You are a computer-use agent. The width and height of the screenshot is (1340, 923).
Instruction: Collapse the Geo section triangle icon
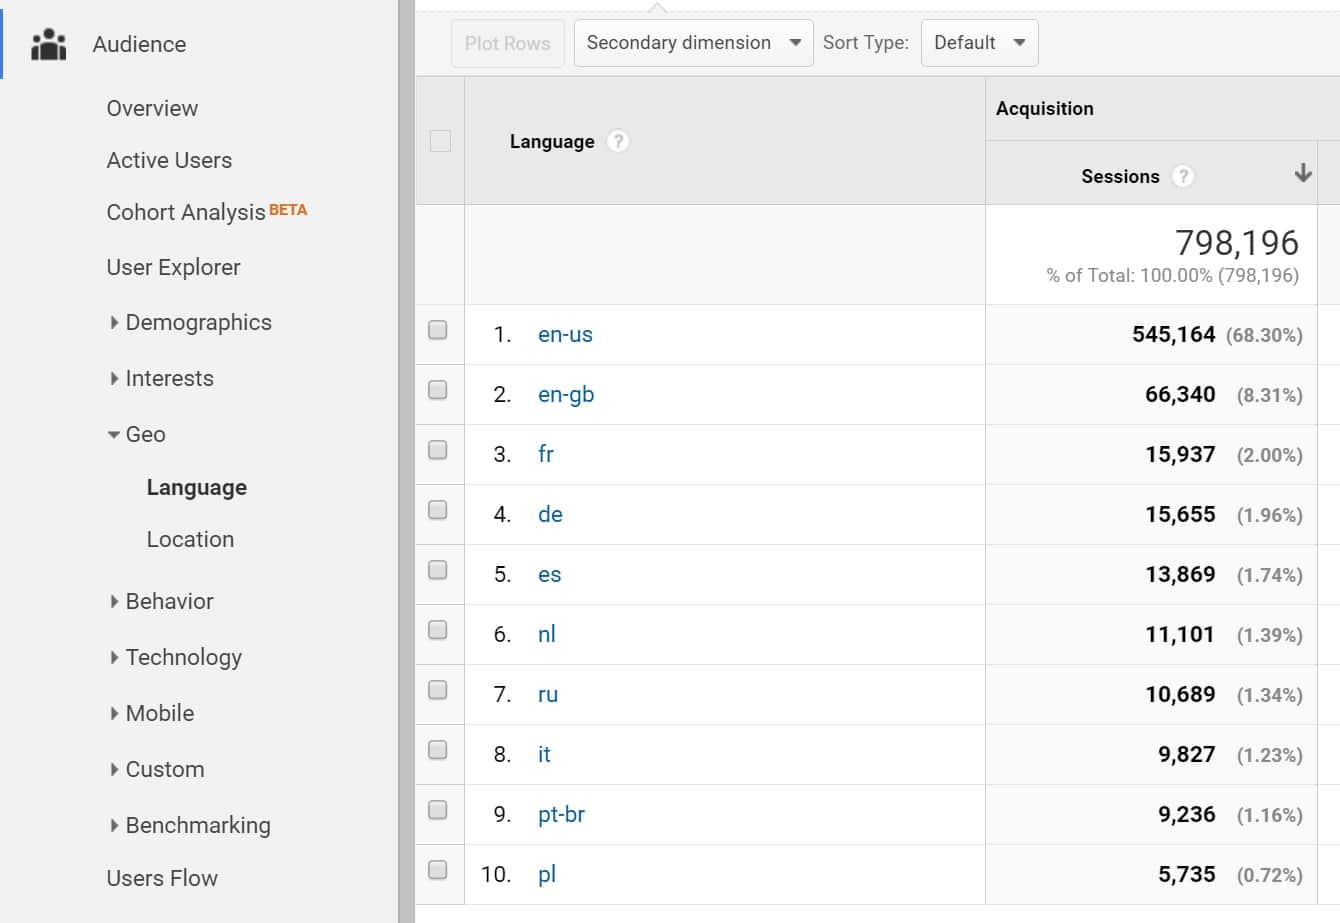pyautogui.click(x=112, y=434)
